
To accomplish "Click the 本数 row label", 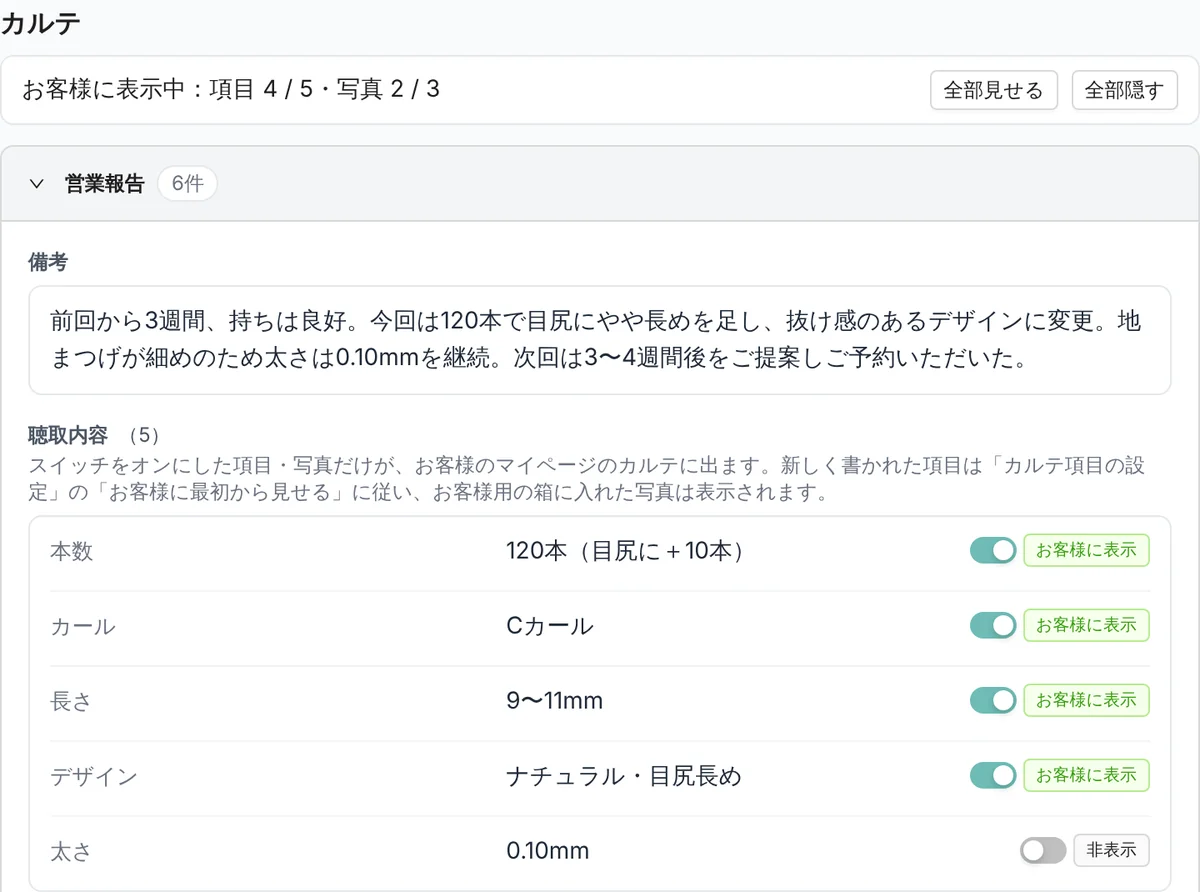I will 71,551.
